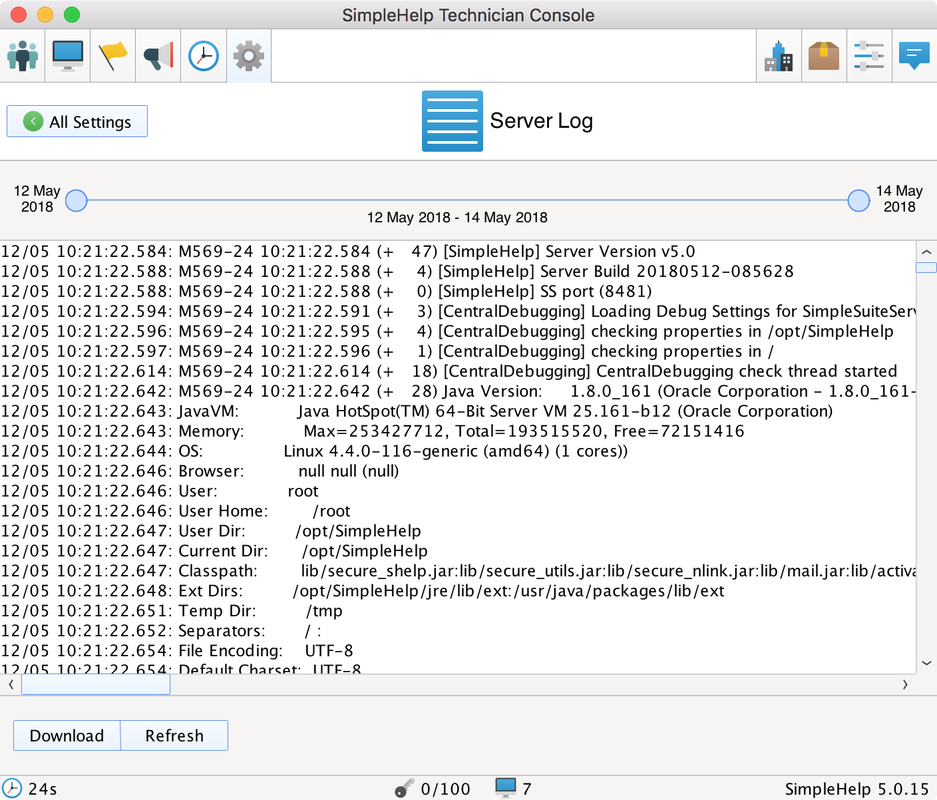
Task: Click log line 'Server Build 20180512-085628'
Action: [397, 271]
